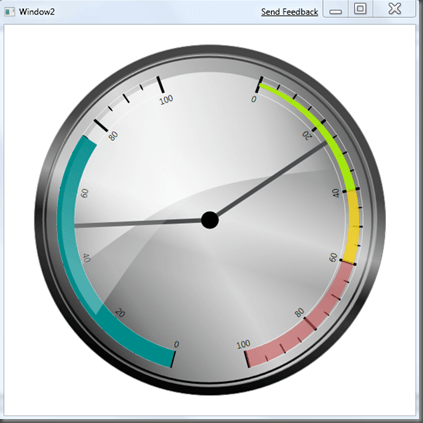This screenshot has height=423, width=423.
Task: Open the Send Feedback link
Action: click(289, 12)
